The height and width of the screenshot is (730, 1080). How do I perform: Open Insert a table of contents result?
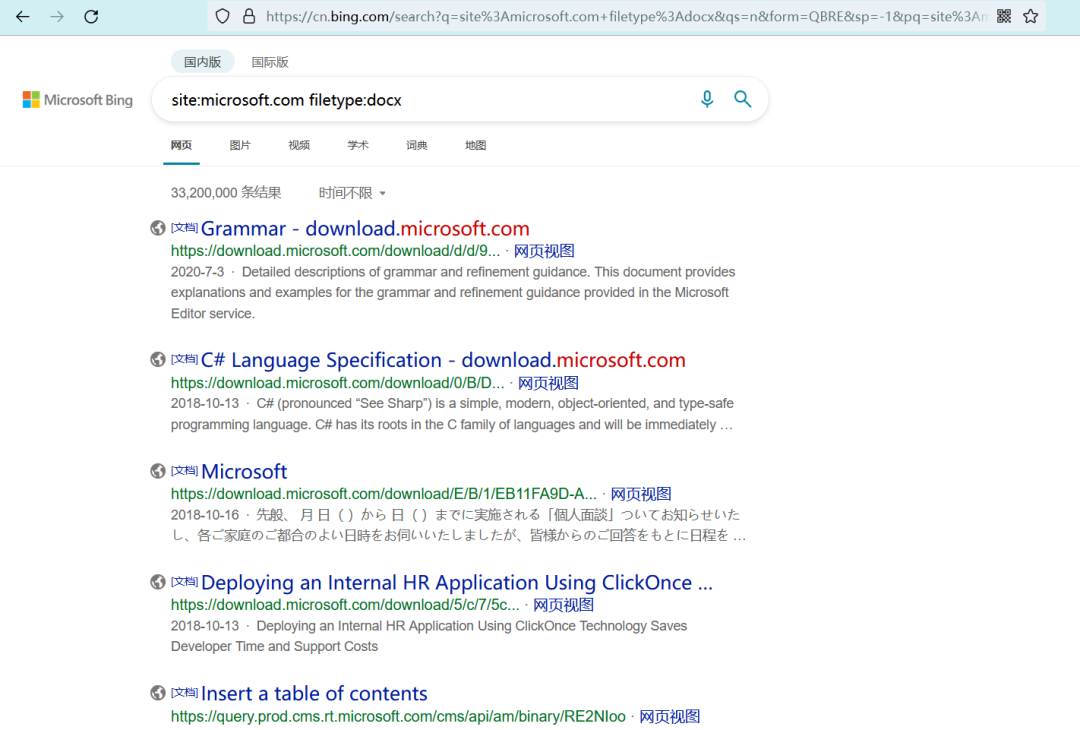tap(314, 694)
